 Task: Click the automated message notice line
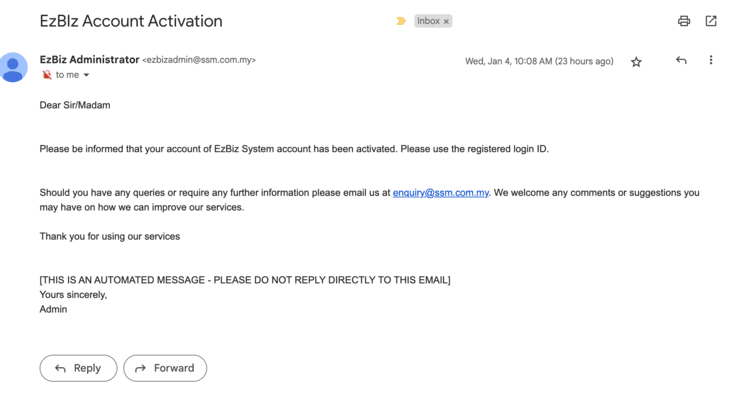pyautogui.click(x=245, y=280)
